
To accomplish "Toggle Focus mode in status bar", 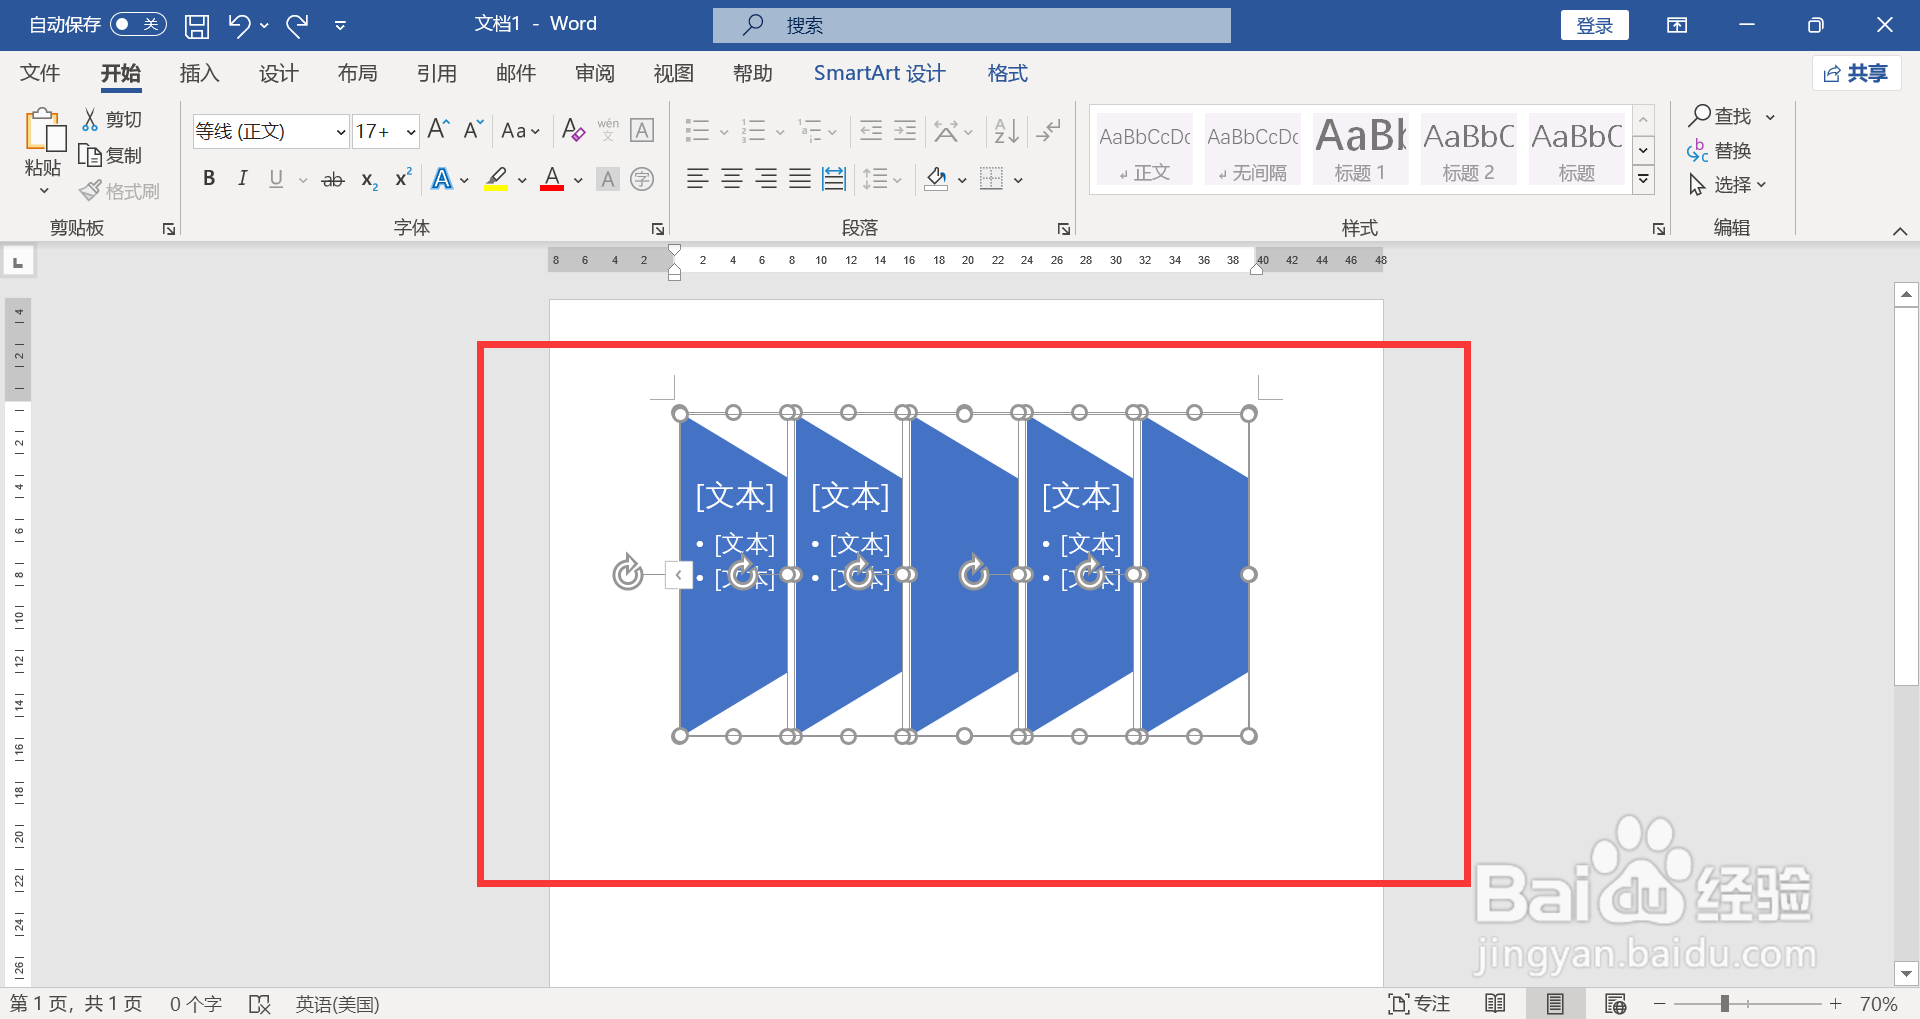I will (x=1419, y=1003).
